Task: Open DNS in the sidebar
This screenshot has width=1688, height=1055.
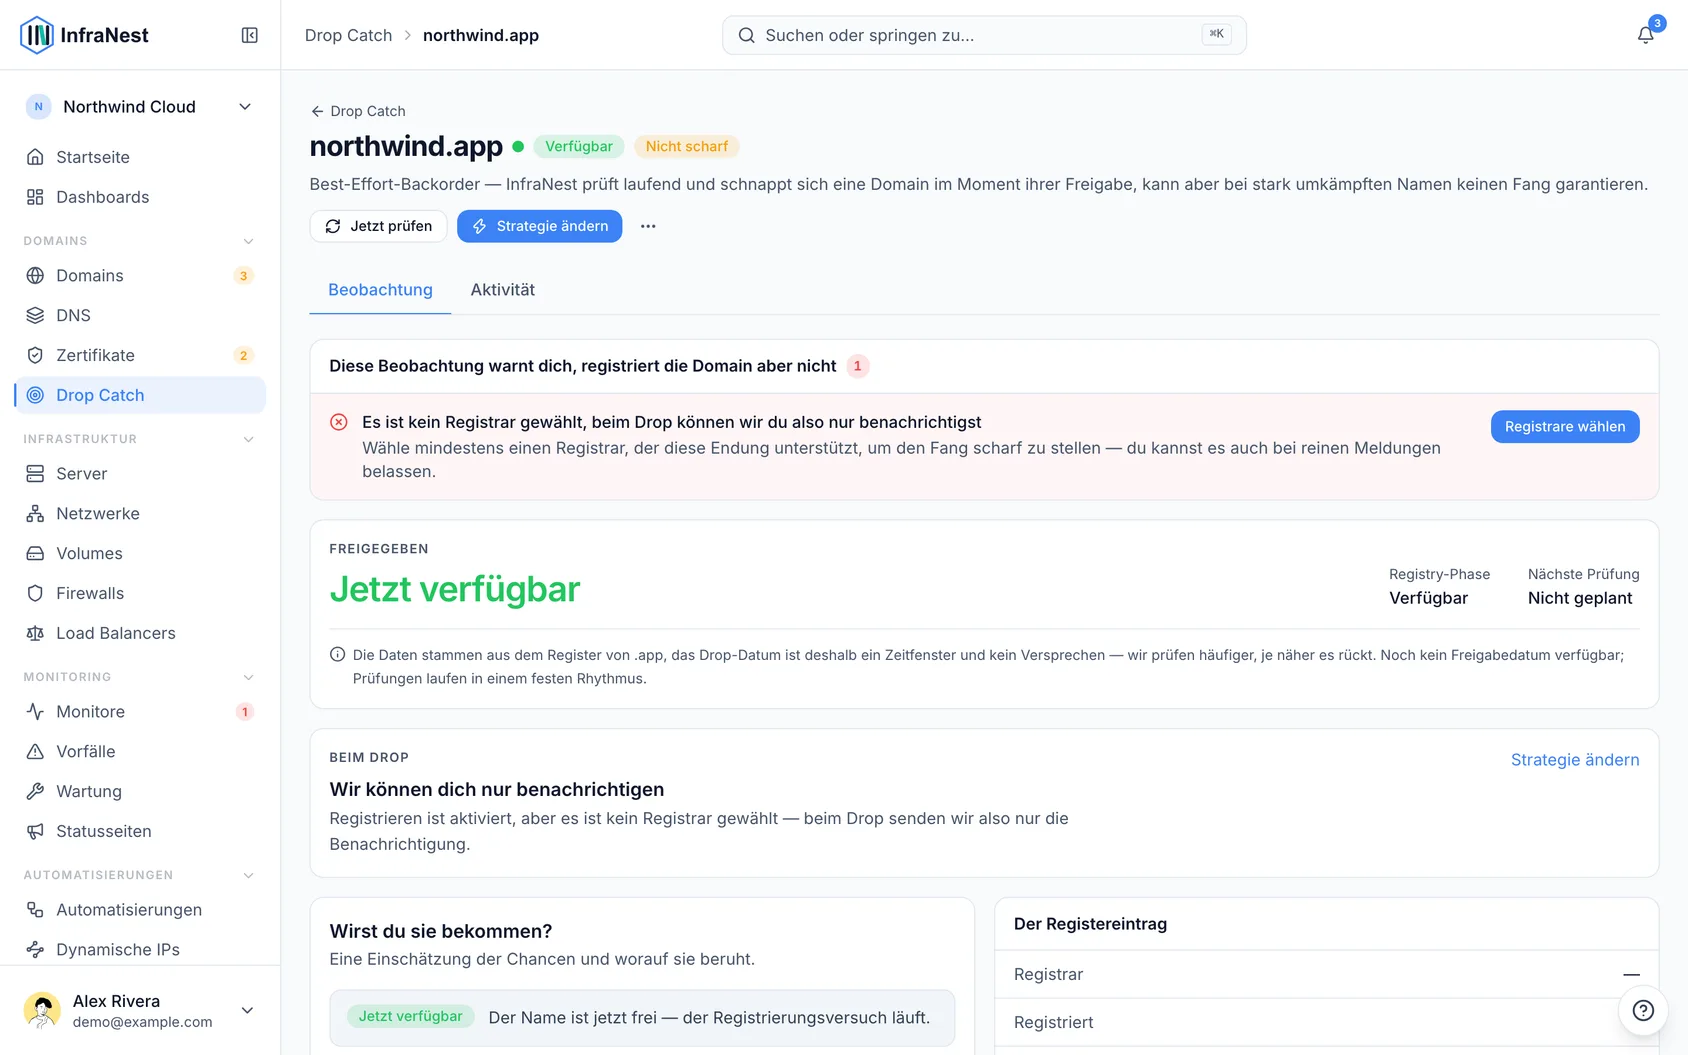Action: tap(140, 315)
